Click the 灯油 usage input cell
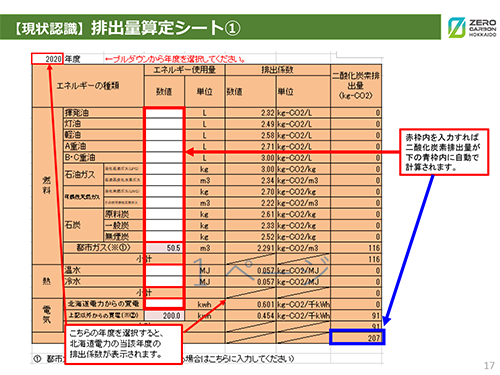Viewport: 500px width, 375px height. (164, 124)
